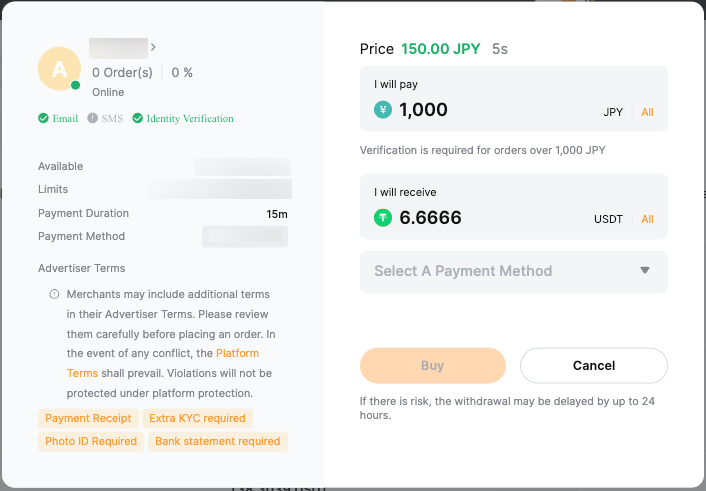Click the Advertiser Terms info icon
This screenshot has height=491, width=706.
coord(54,295)
